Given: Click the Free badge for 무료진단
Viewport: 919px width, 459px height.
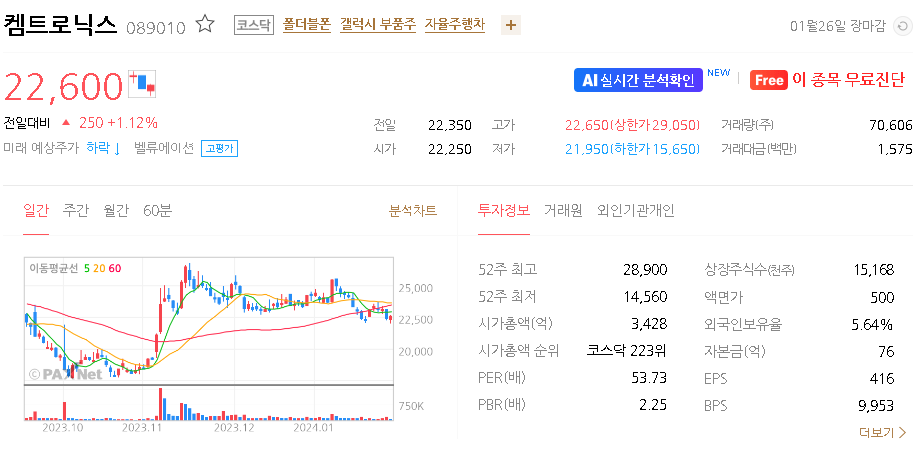Looking at the screenshot, I should point(768,80).
